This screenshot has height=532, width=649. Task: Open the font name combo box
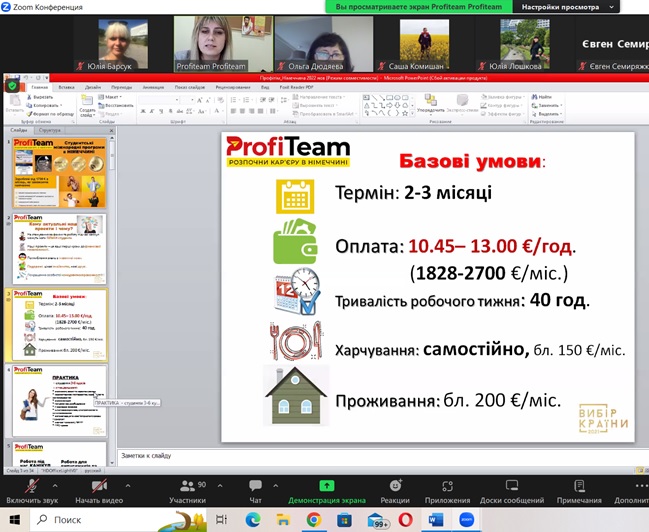pyautogui.click(x=159, y=100)
